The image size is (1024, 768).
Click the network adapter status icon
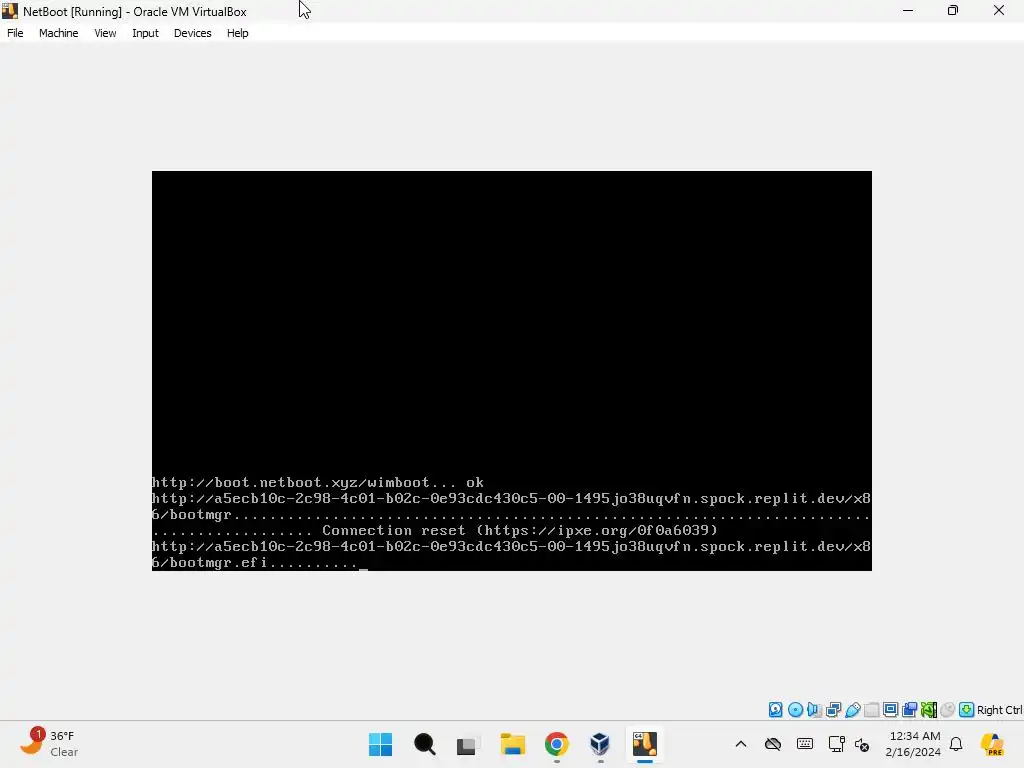(x=833, y=710)
